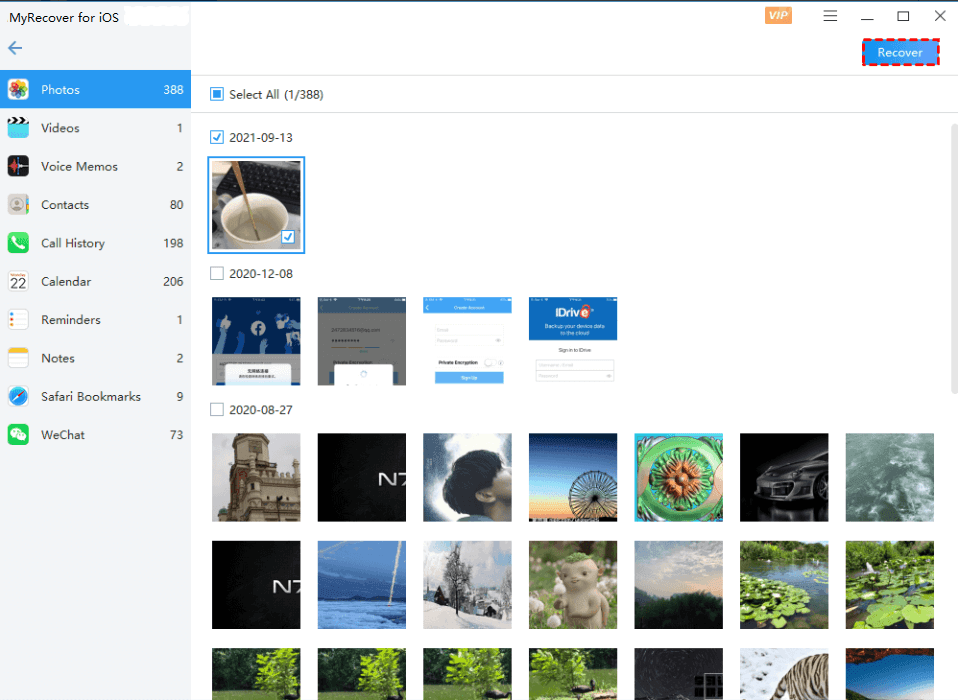Open the Calendar icon
Image resolution: width=958 pixels, height=700 pixels.
coord(18,282)
